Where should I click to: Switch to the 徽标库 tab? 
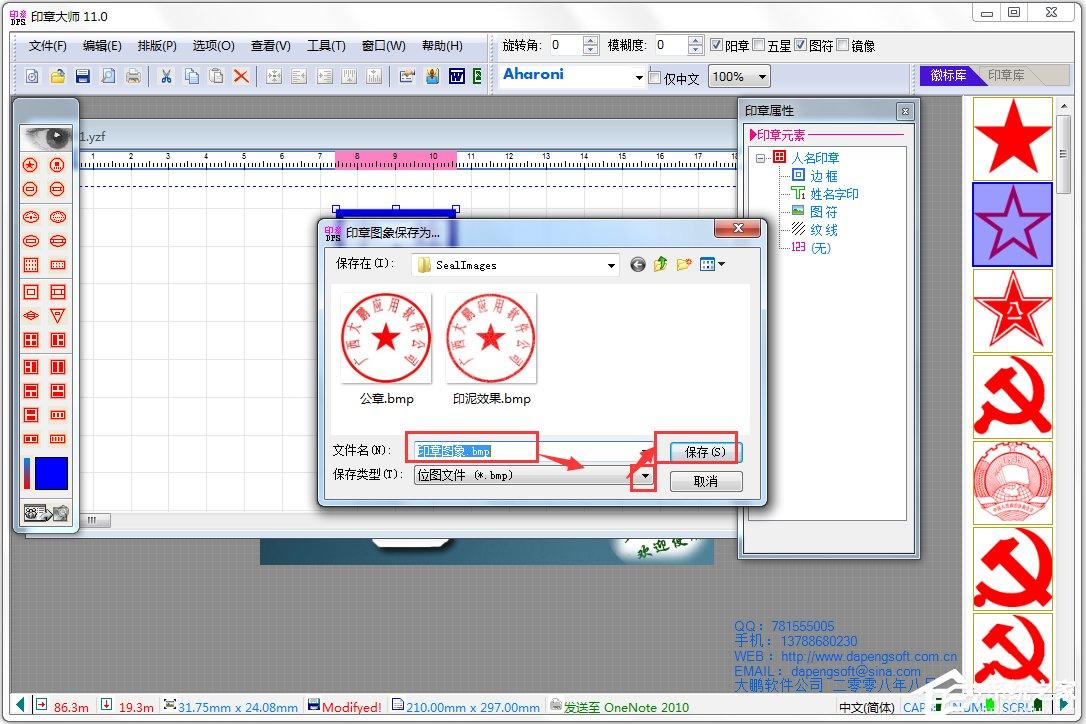(x=948, y=75)
